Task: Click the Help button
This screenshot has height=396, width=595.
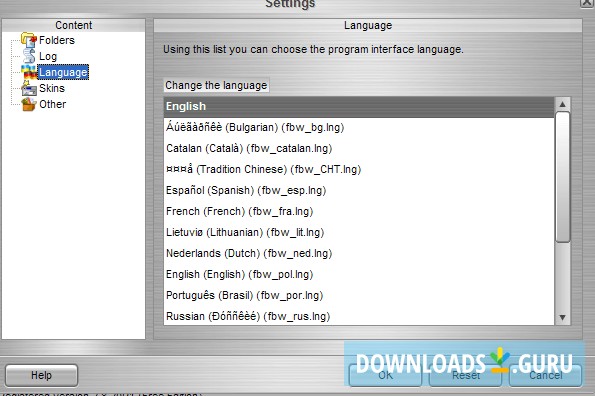Action: (41, 375)
